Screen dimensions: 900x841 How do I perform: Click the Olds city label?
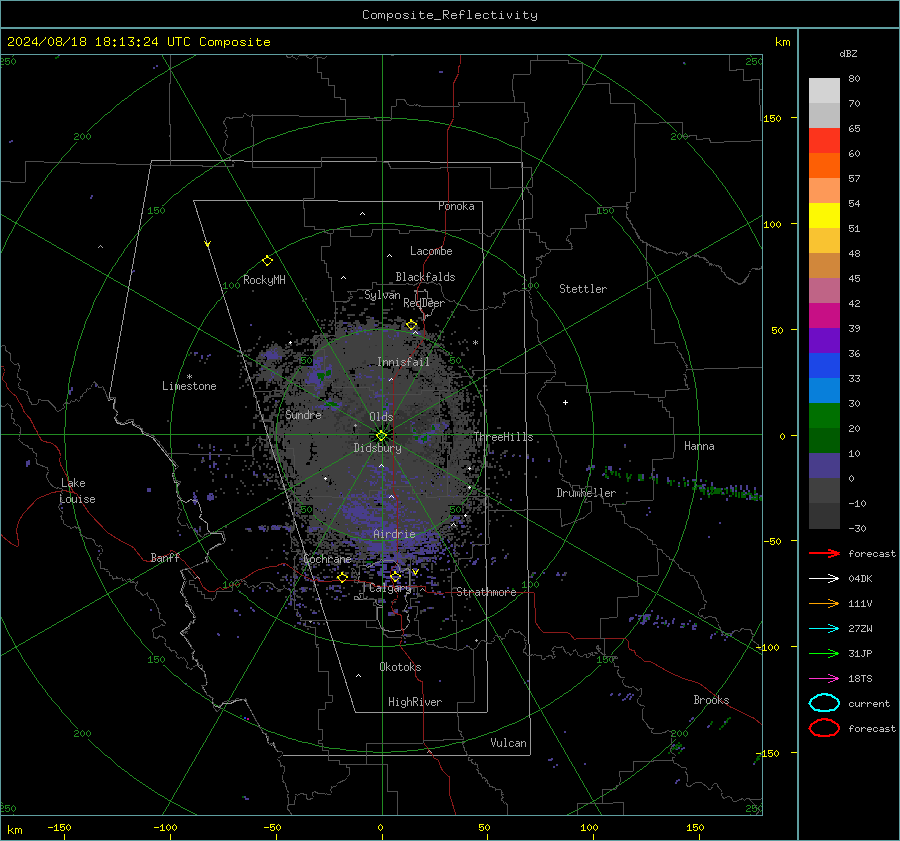[381, 416]
